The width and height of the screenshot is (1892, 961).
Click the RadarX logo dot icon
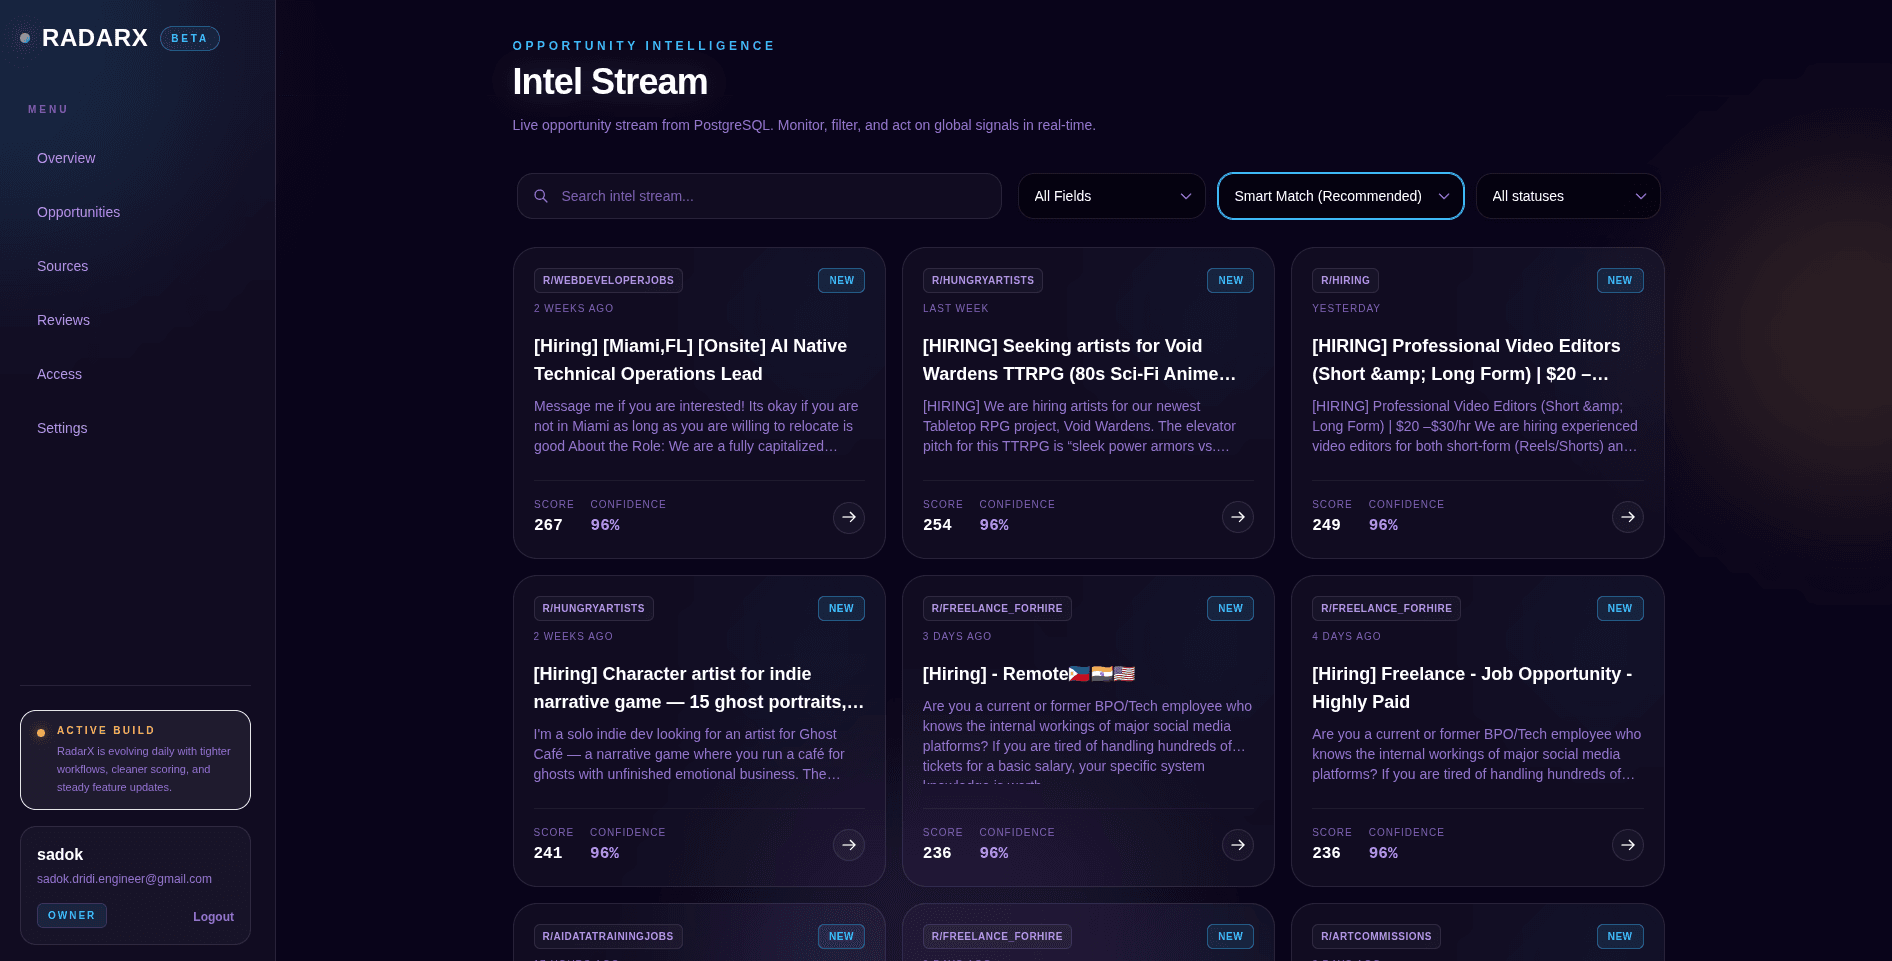point(25,37)
